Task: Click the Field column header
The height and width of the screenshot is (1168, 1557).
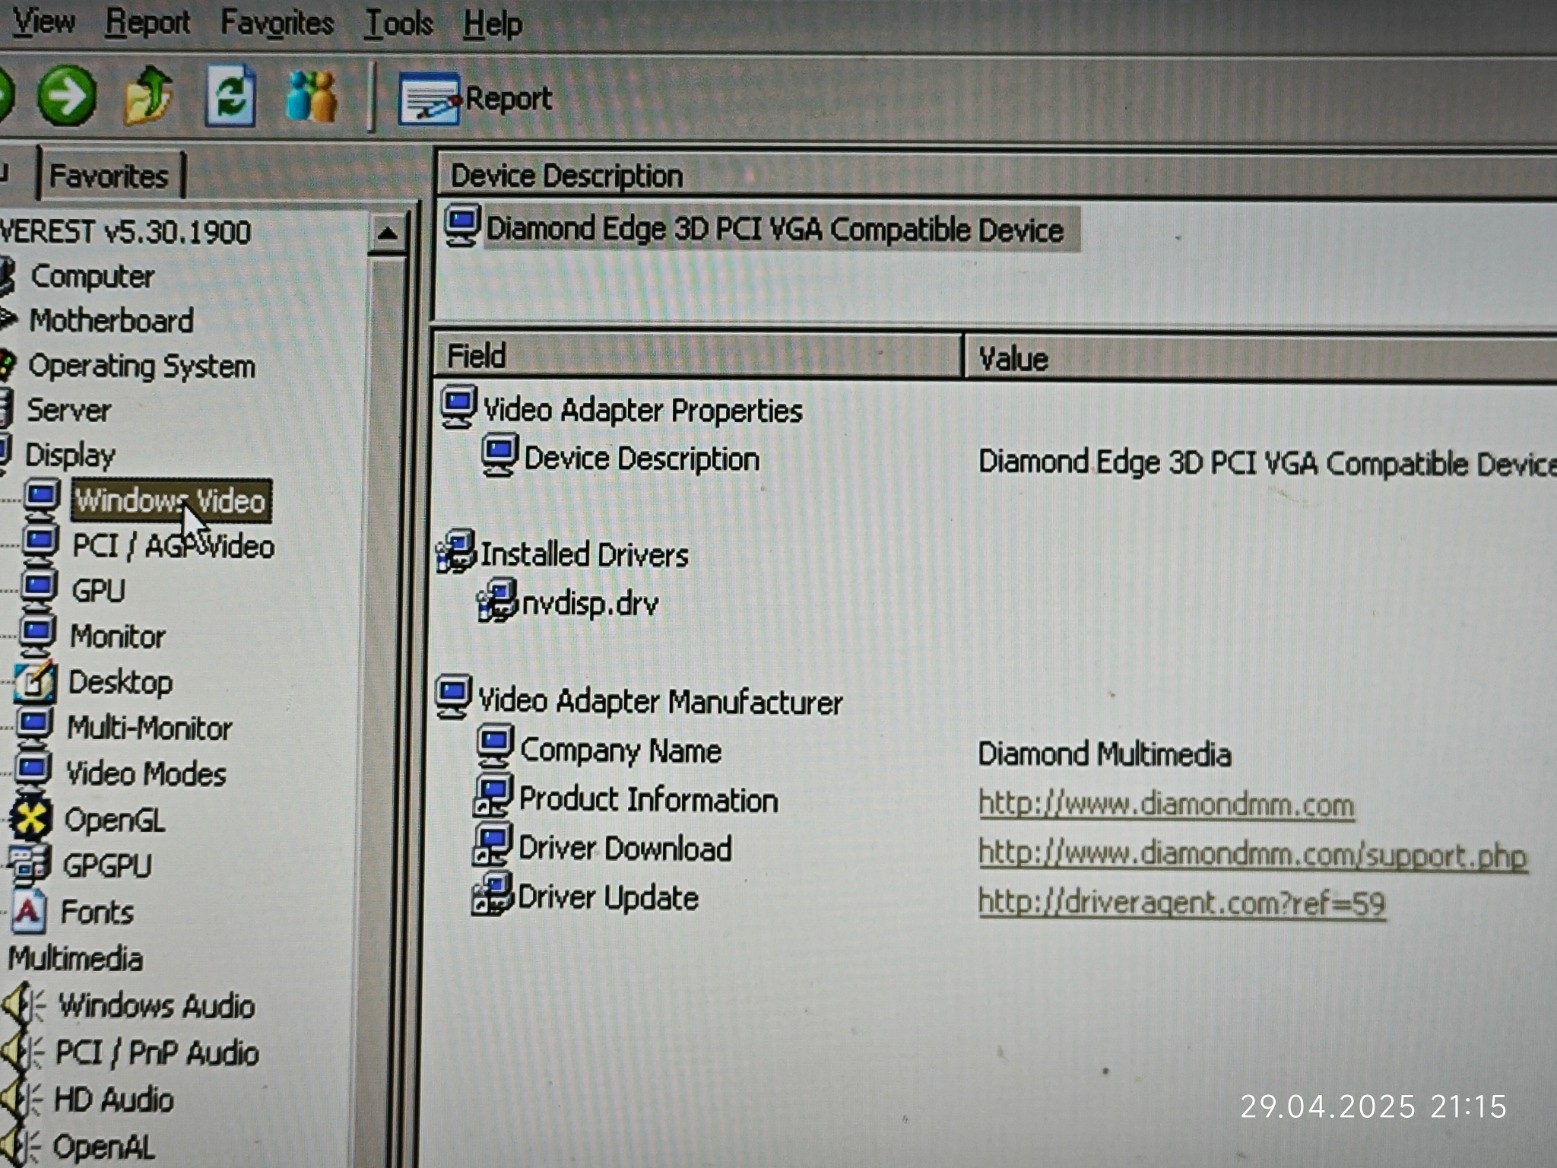Action: pyautogui.click(x=698, y=356)
